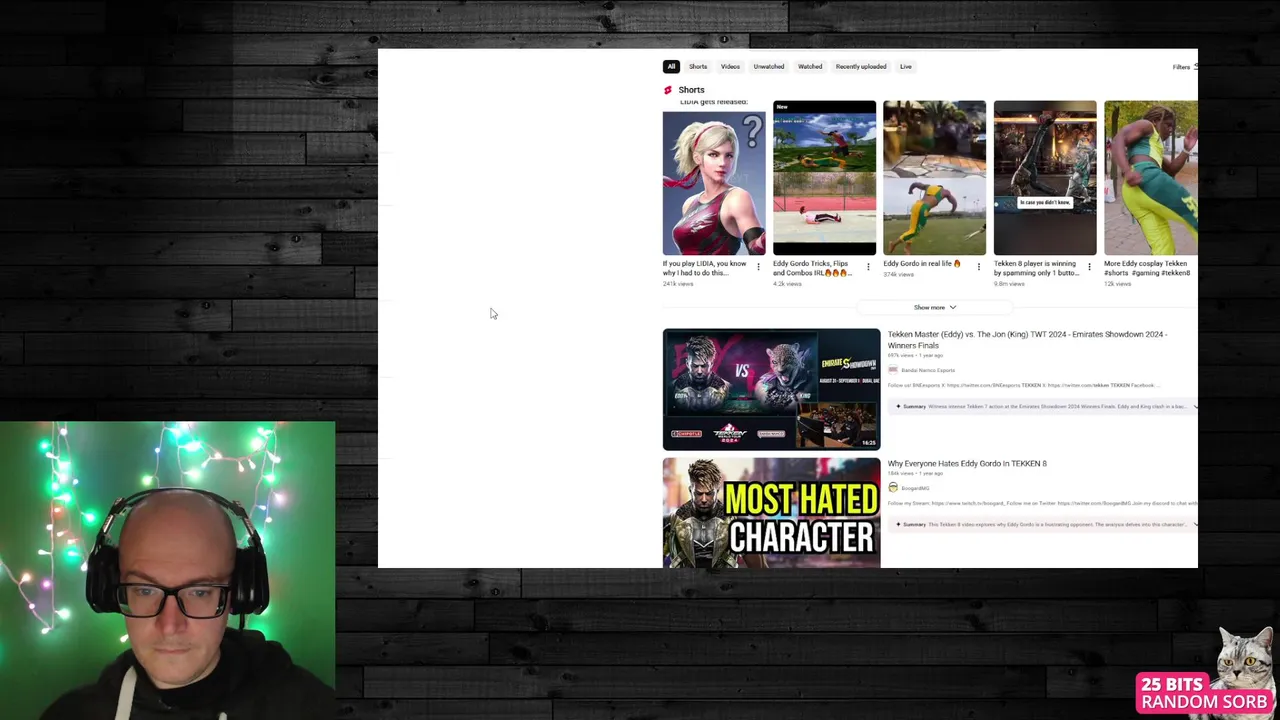
Task: Open options for Eddy Gordo in real life
Action: click(978, 267)
